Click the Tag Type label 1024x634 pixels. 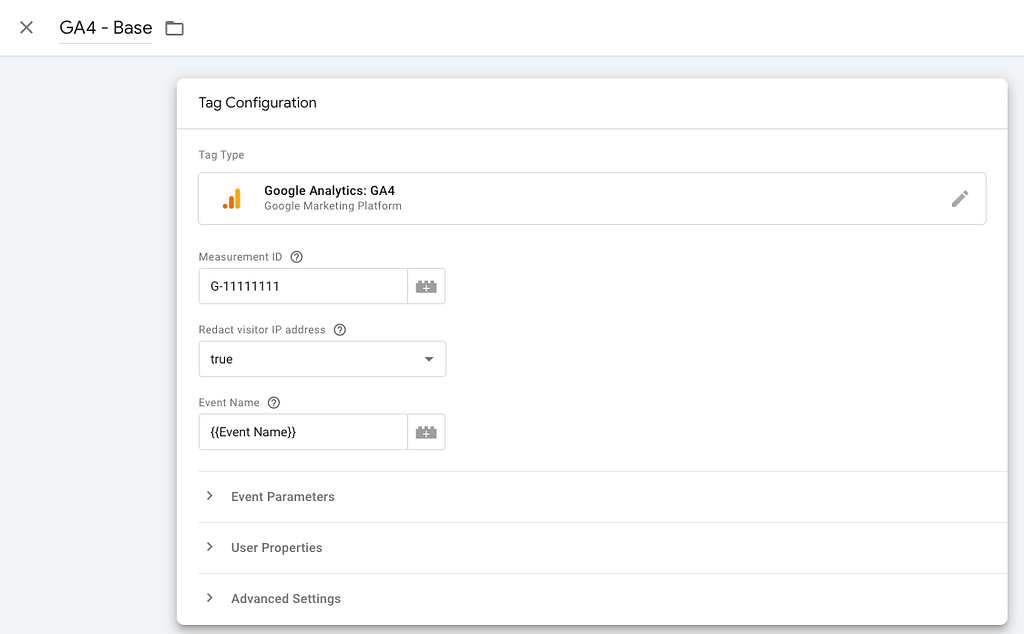pyautogui.click(x=221, y=155)
